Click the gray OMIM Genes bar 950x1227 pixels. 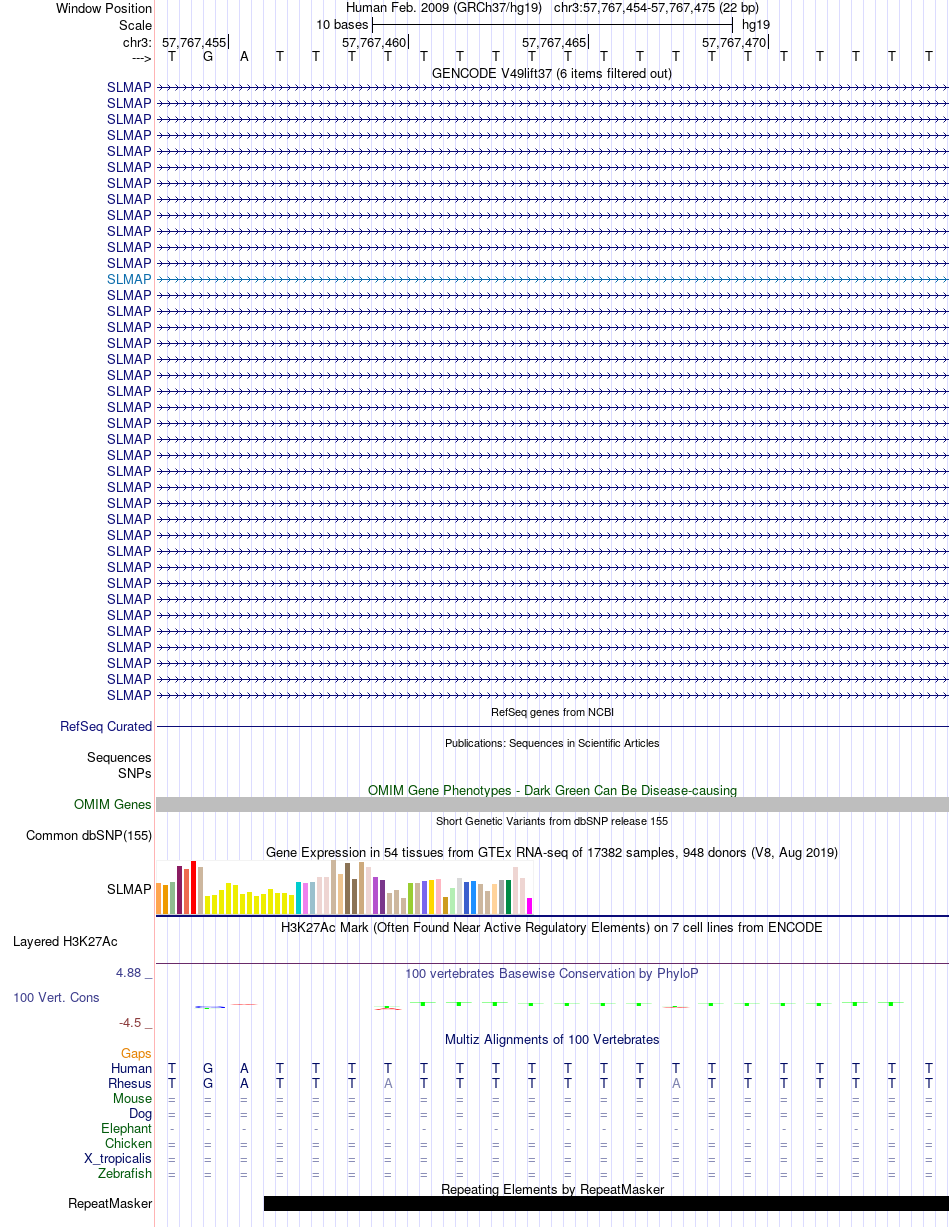(x=552, y=804)
